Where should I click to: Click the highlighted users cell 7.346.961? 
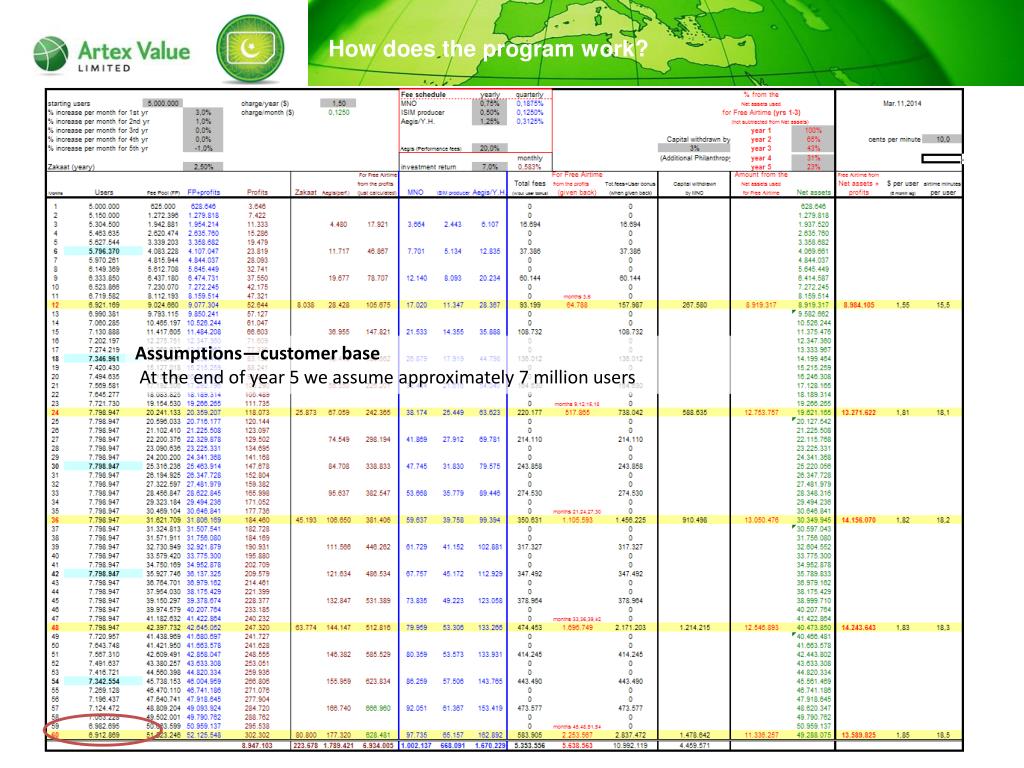pos(104,359)
